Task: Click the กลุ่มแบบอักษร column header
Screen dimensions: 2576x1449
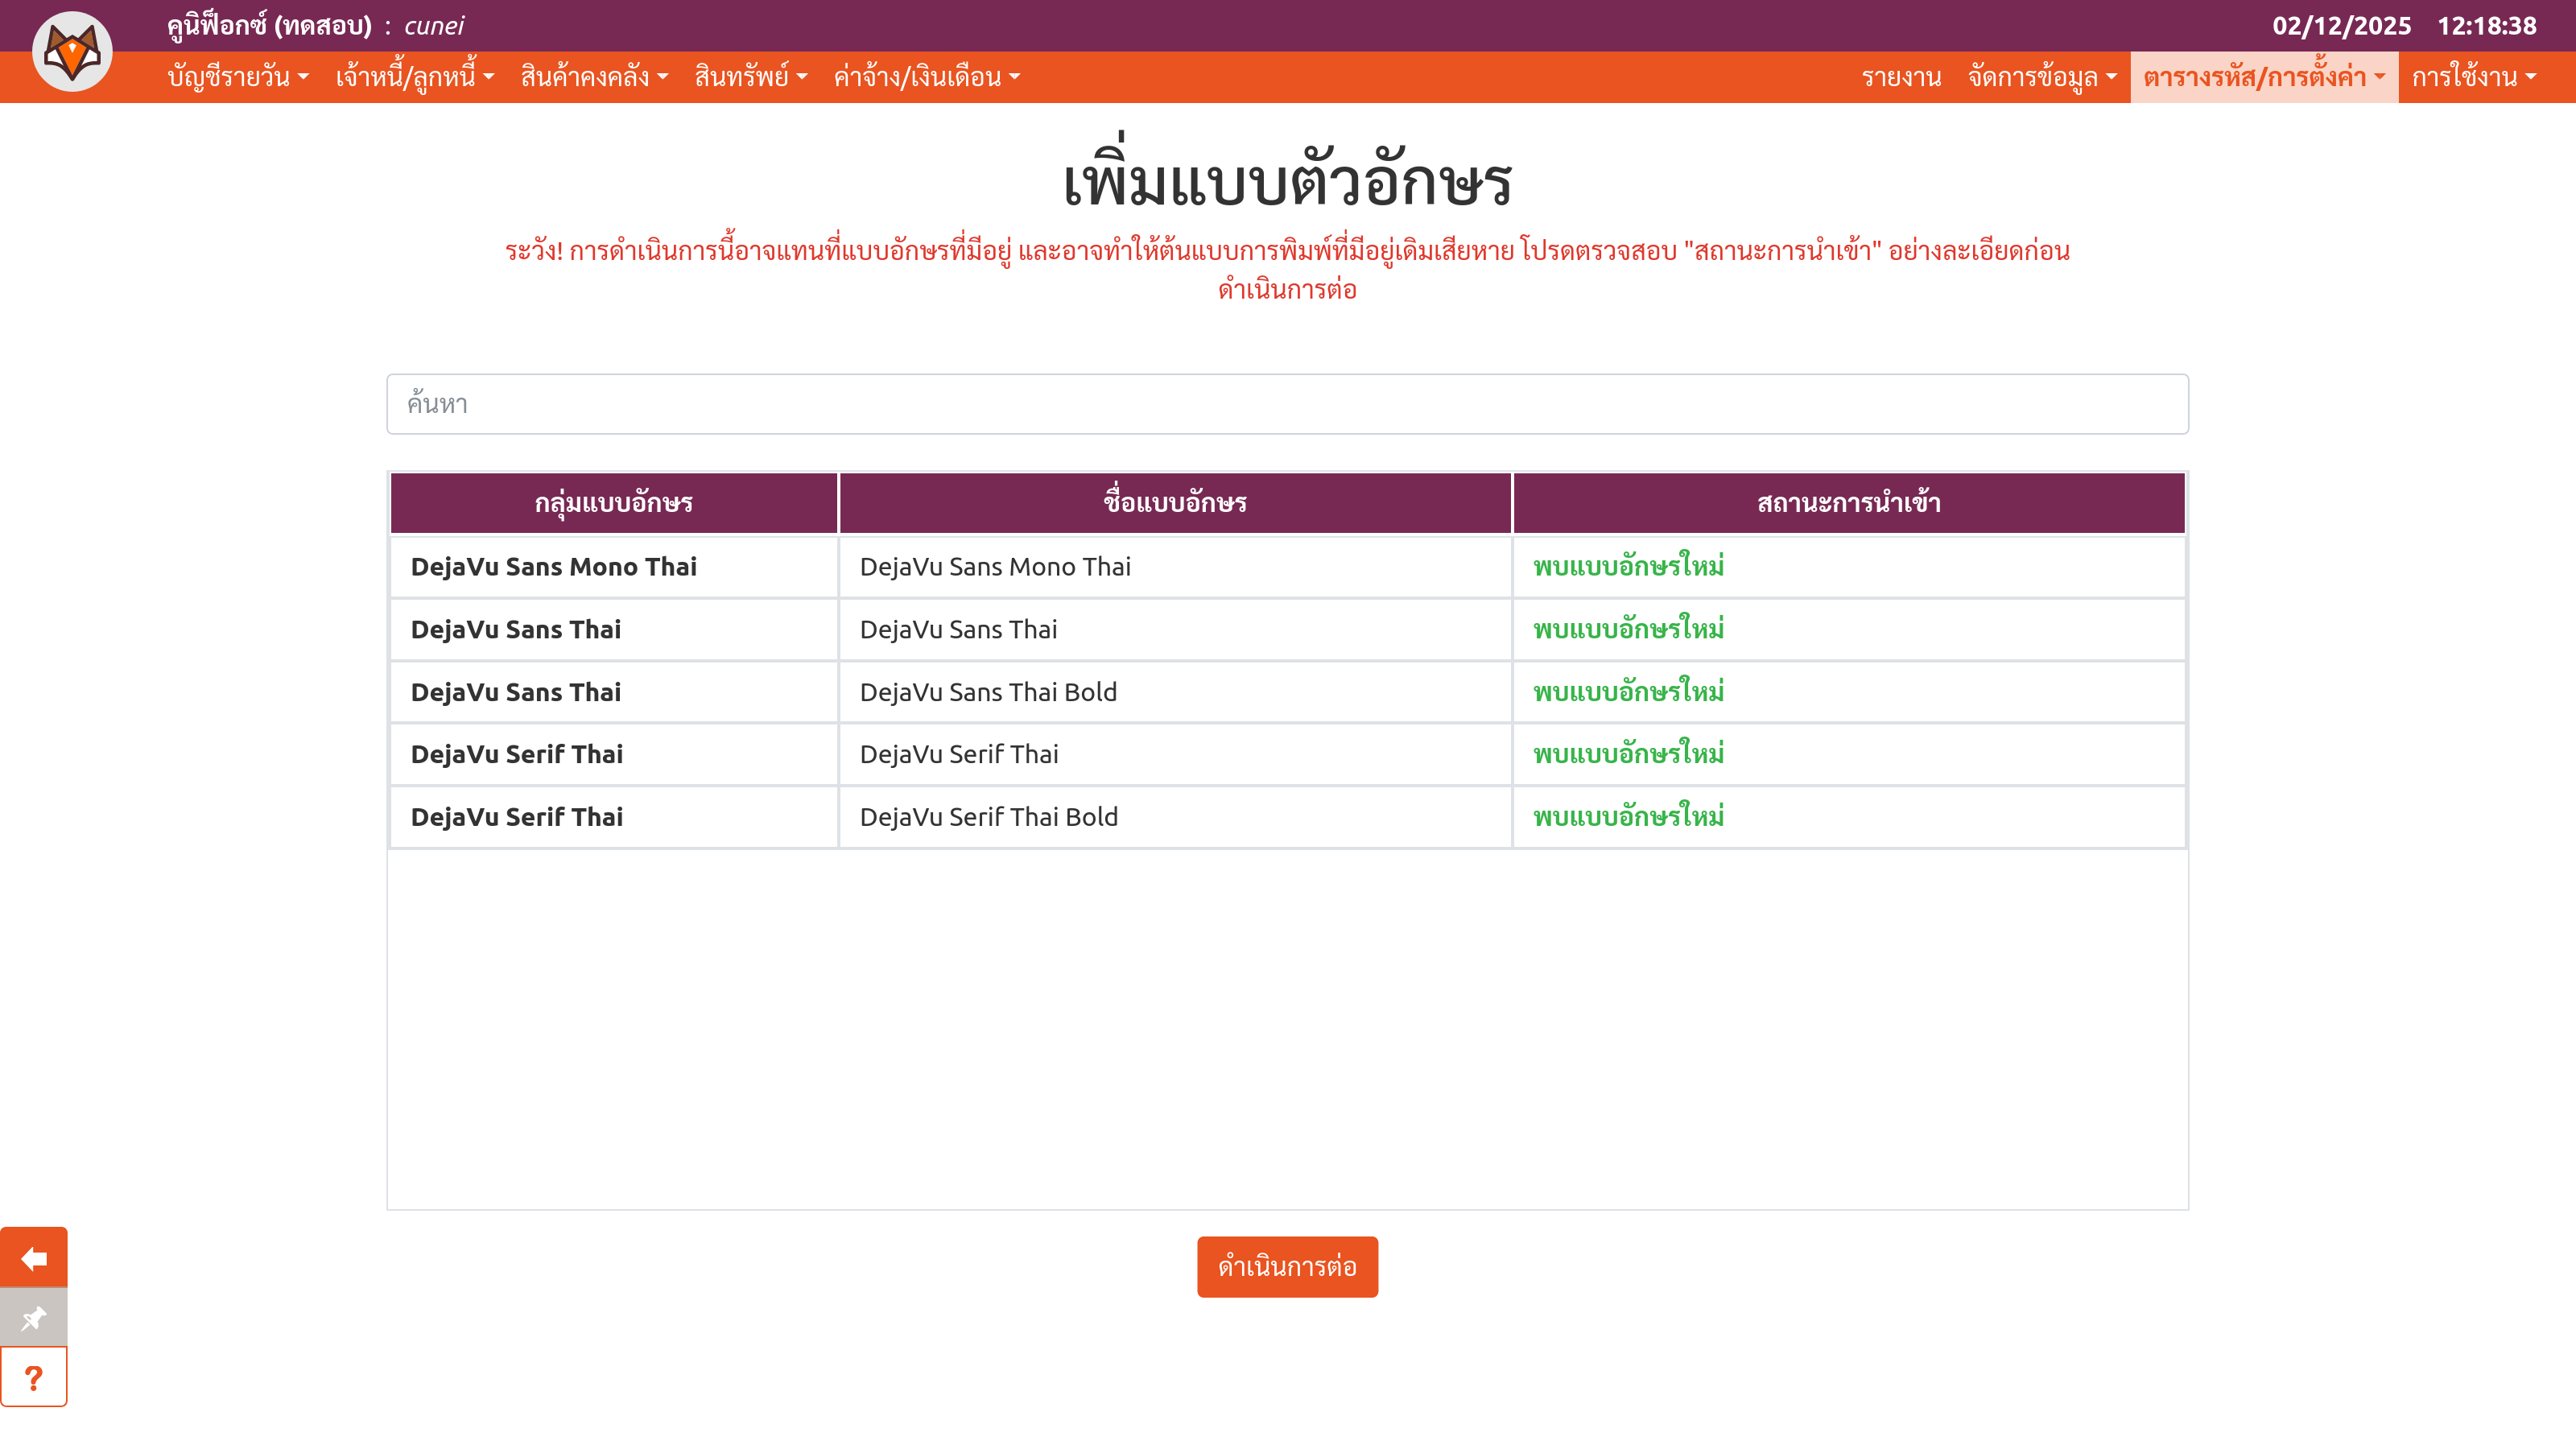Action: point(613,503)
